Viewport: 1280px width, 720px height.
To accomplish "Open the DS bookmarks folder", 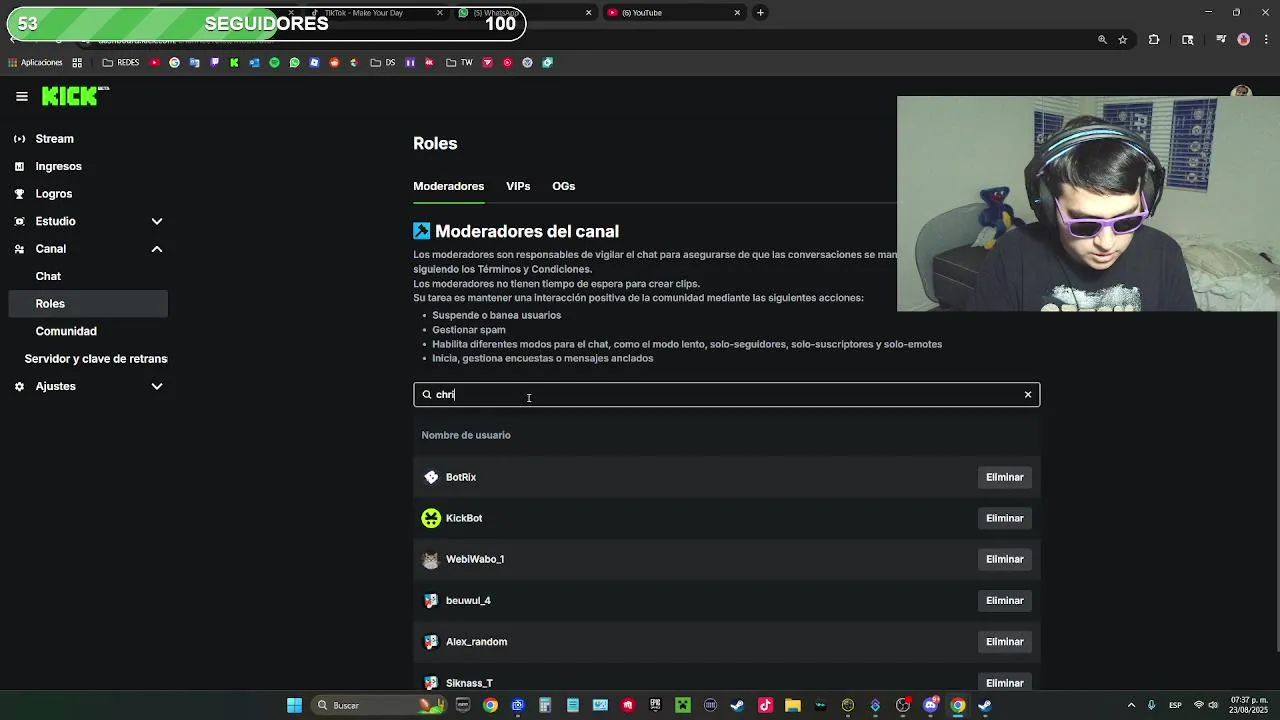I will point(382,62).
